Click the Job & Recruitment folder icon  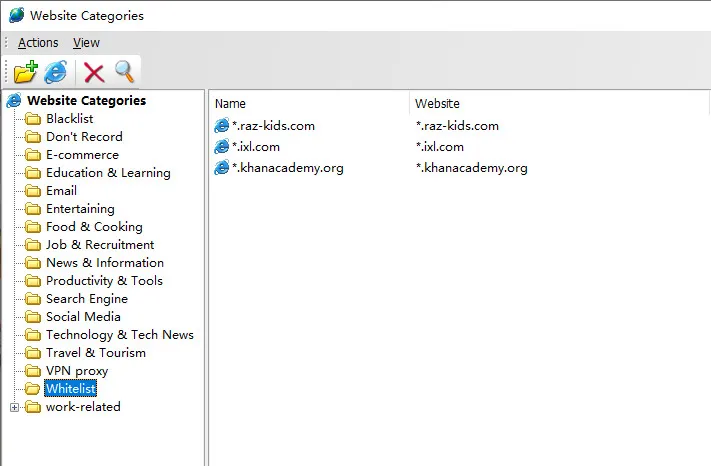[33, 245]
